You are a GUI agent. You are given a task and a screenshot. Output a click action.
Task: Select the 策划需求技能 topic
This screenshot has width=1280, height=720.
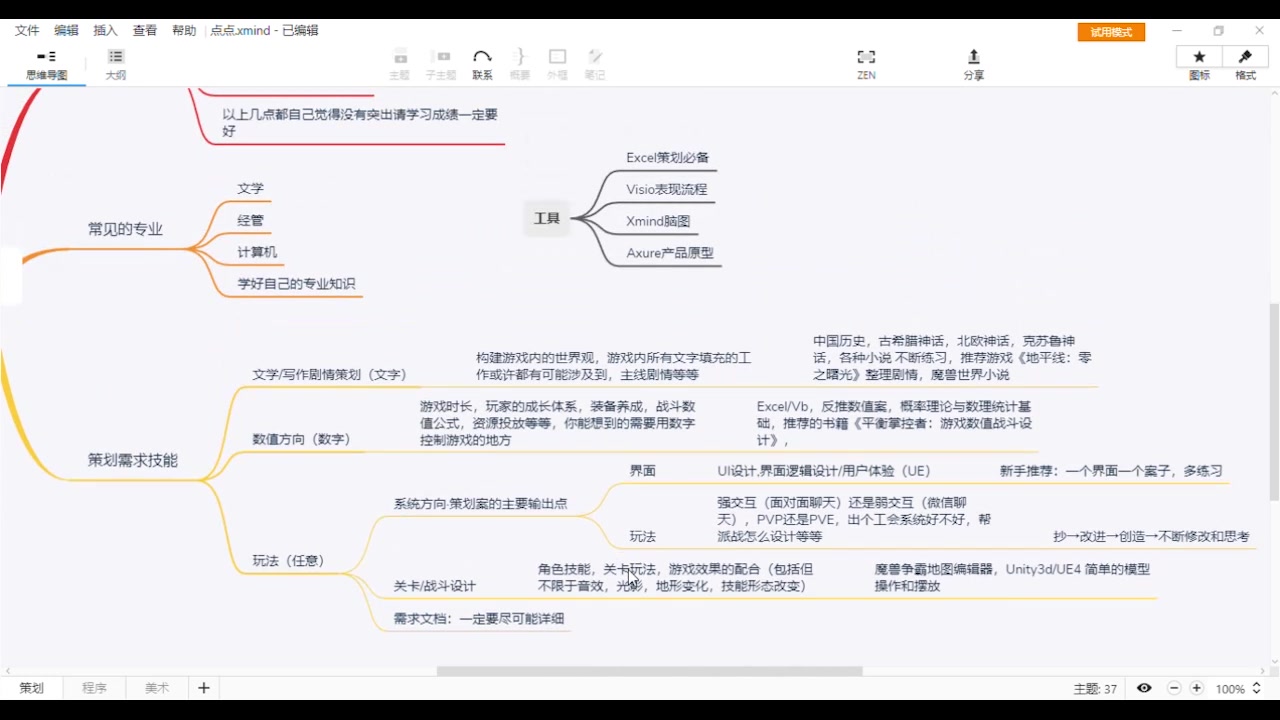tap(132, 460)
